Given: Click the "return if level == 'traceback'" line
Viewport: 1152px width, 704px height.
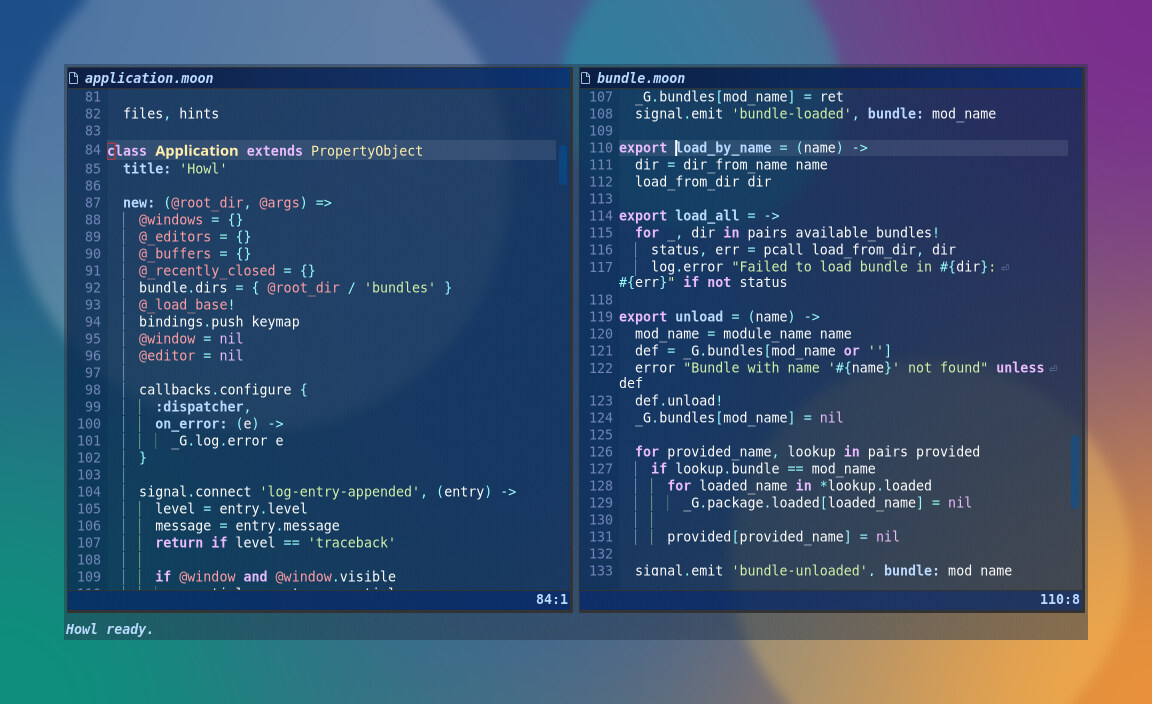Looking at the screenshot, I should [276, 542].
